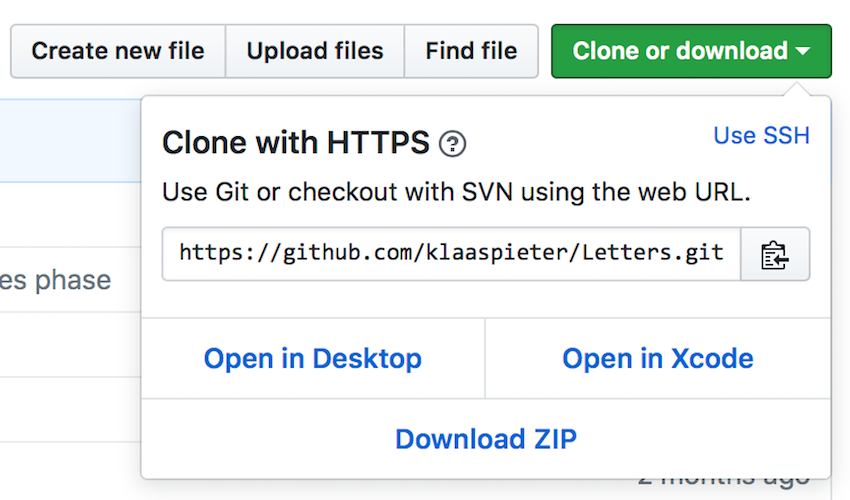Toggle the Clone or download popover
The image size is (850, 500).
[690, 51]
